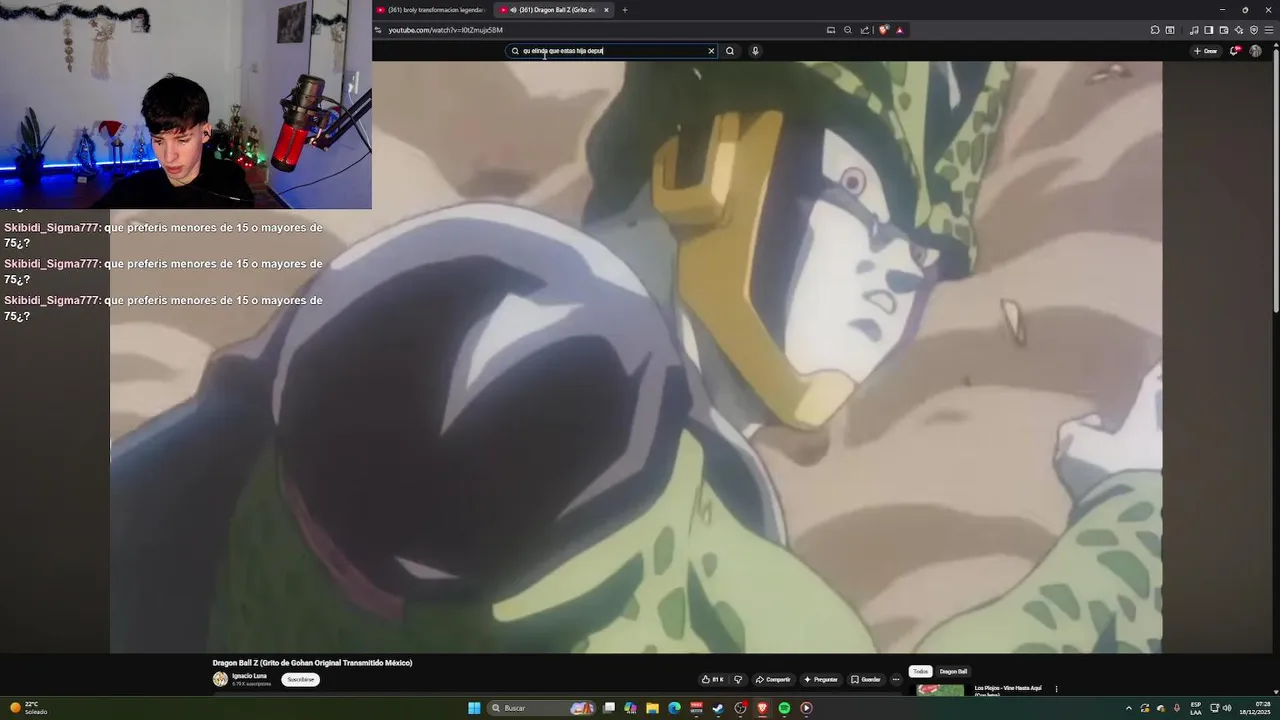Screen dimensions: 1280x720
Task: Click the taskbar Buscar search box
Action: (x=541, y=708)
